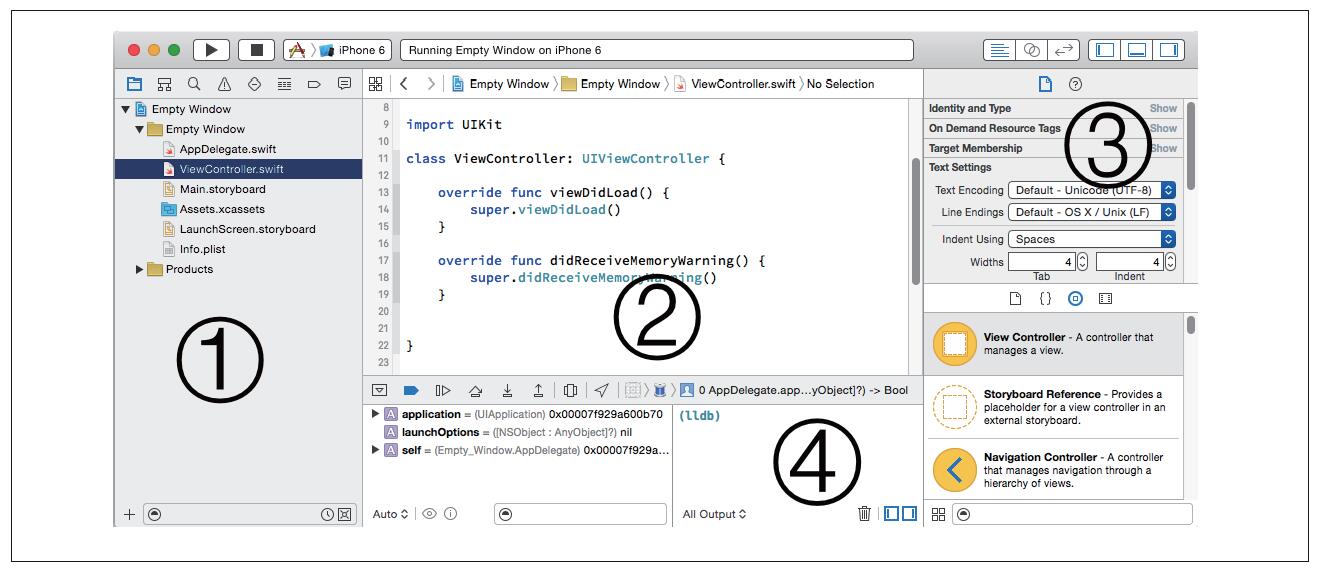Open the Issue navigator warning icon
The height and width of the screenshot is (572, 1320).
pos(224,84)
